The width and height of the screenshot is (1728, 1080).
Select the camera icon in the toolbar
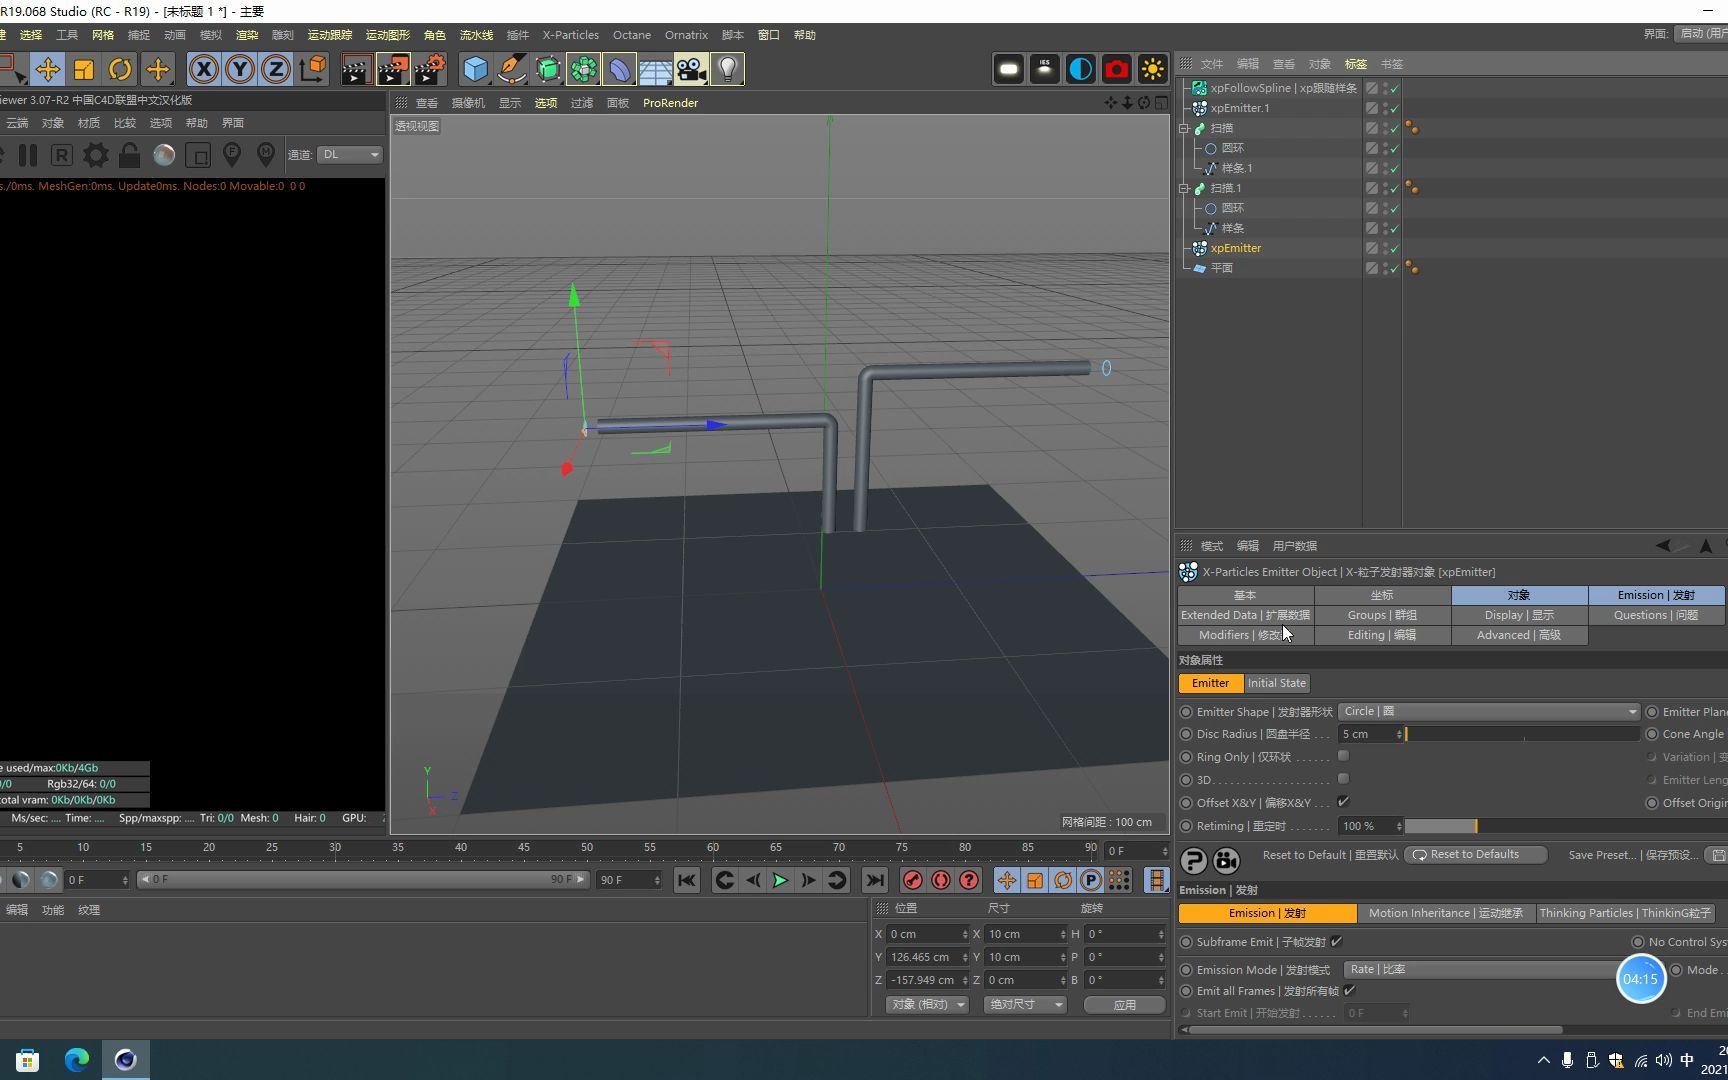(x=692, y=69)
